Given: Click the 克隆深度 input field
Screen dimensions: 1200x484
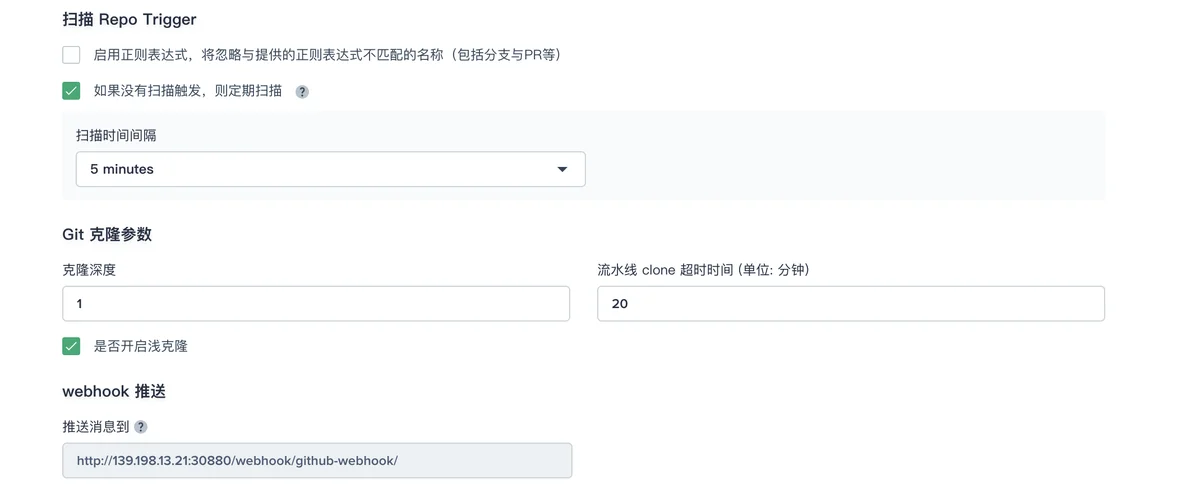Looking at the screenshot, I should pos(316,303).
